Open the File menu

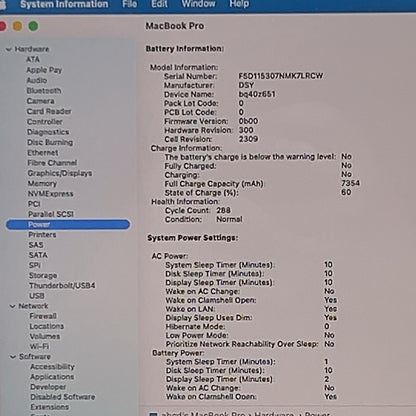tap(129, 4)
